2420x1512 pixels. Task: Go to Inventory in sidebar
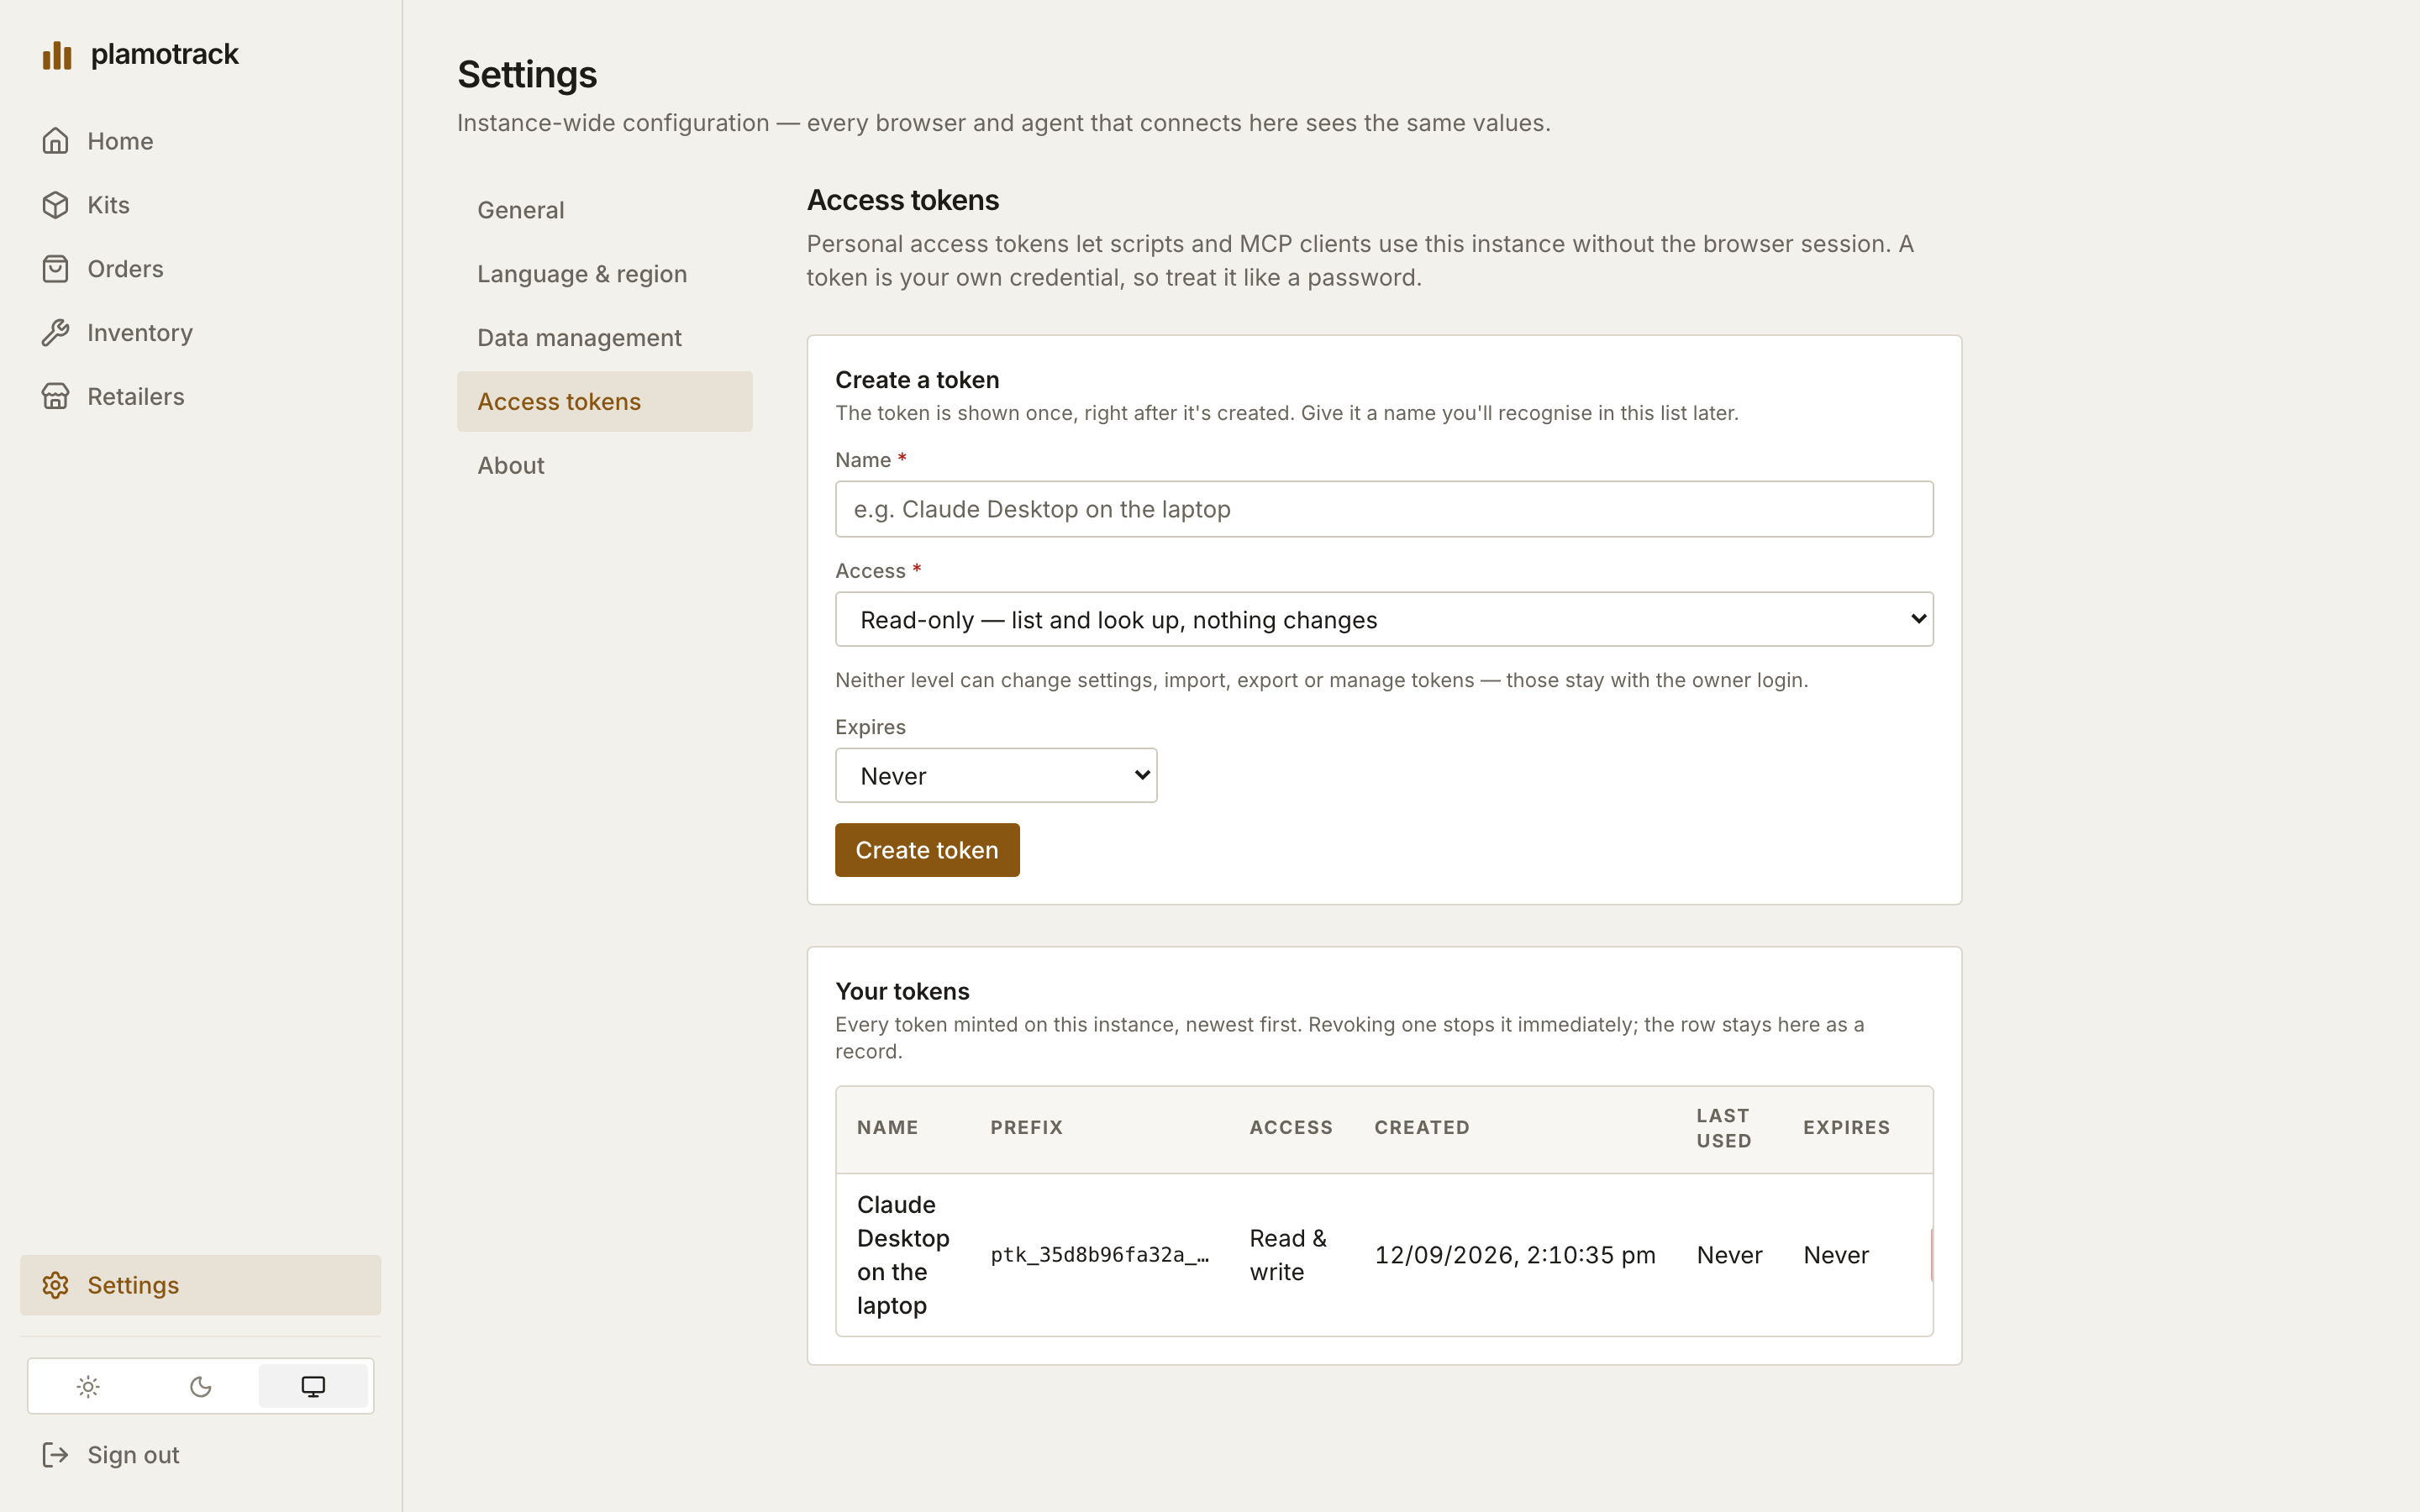click(x=200, y=333)
